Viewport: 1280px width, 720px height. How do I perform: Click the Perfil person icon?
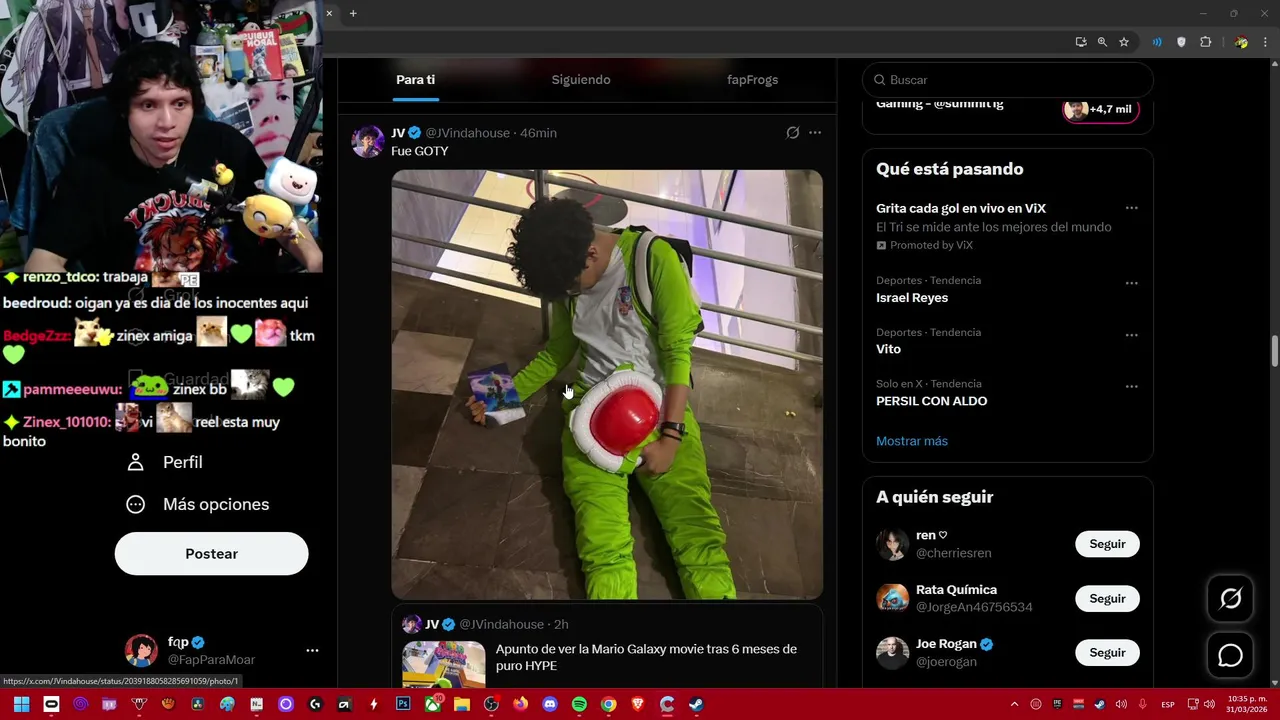click(x=136, y=462)
